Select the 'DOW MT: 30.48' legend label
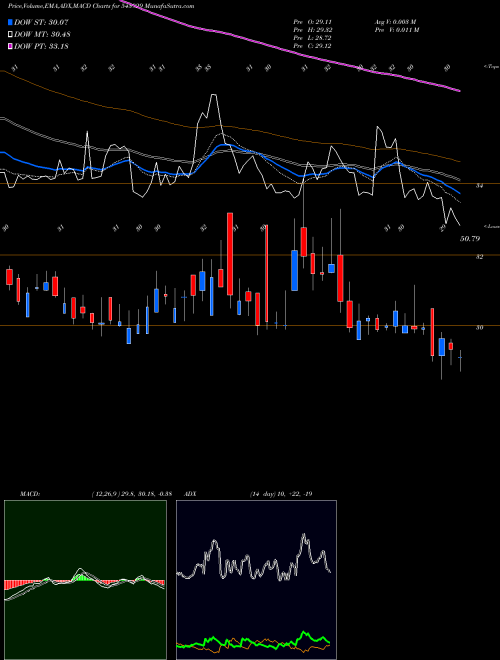The height and width of the screenshot is (660, 500). tap(42, 35)
